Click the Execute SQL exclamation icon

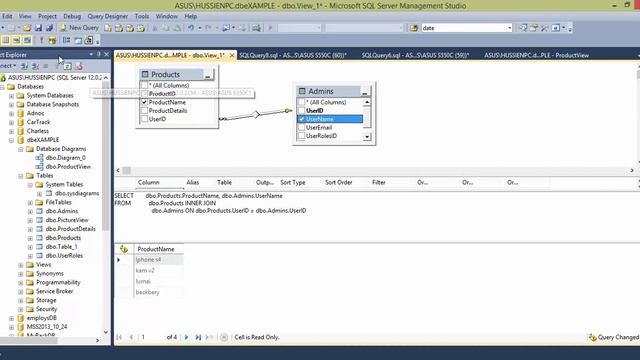coord(41,40)
